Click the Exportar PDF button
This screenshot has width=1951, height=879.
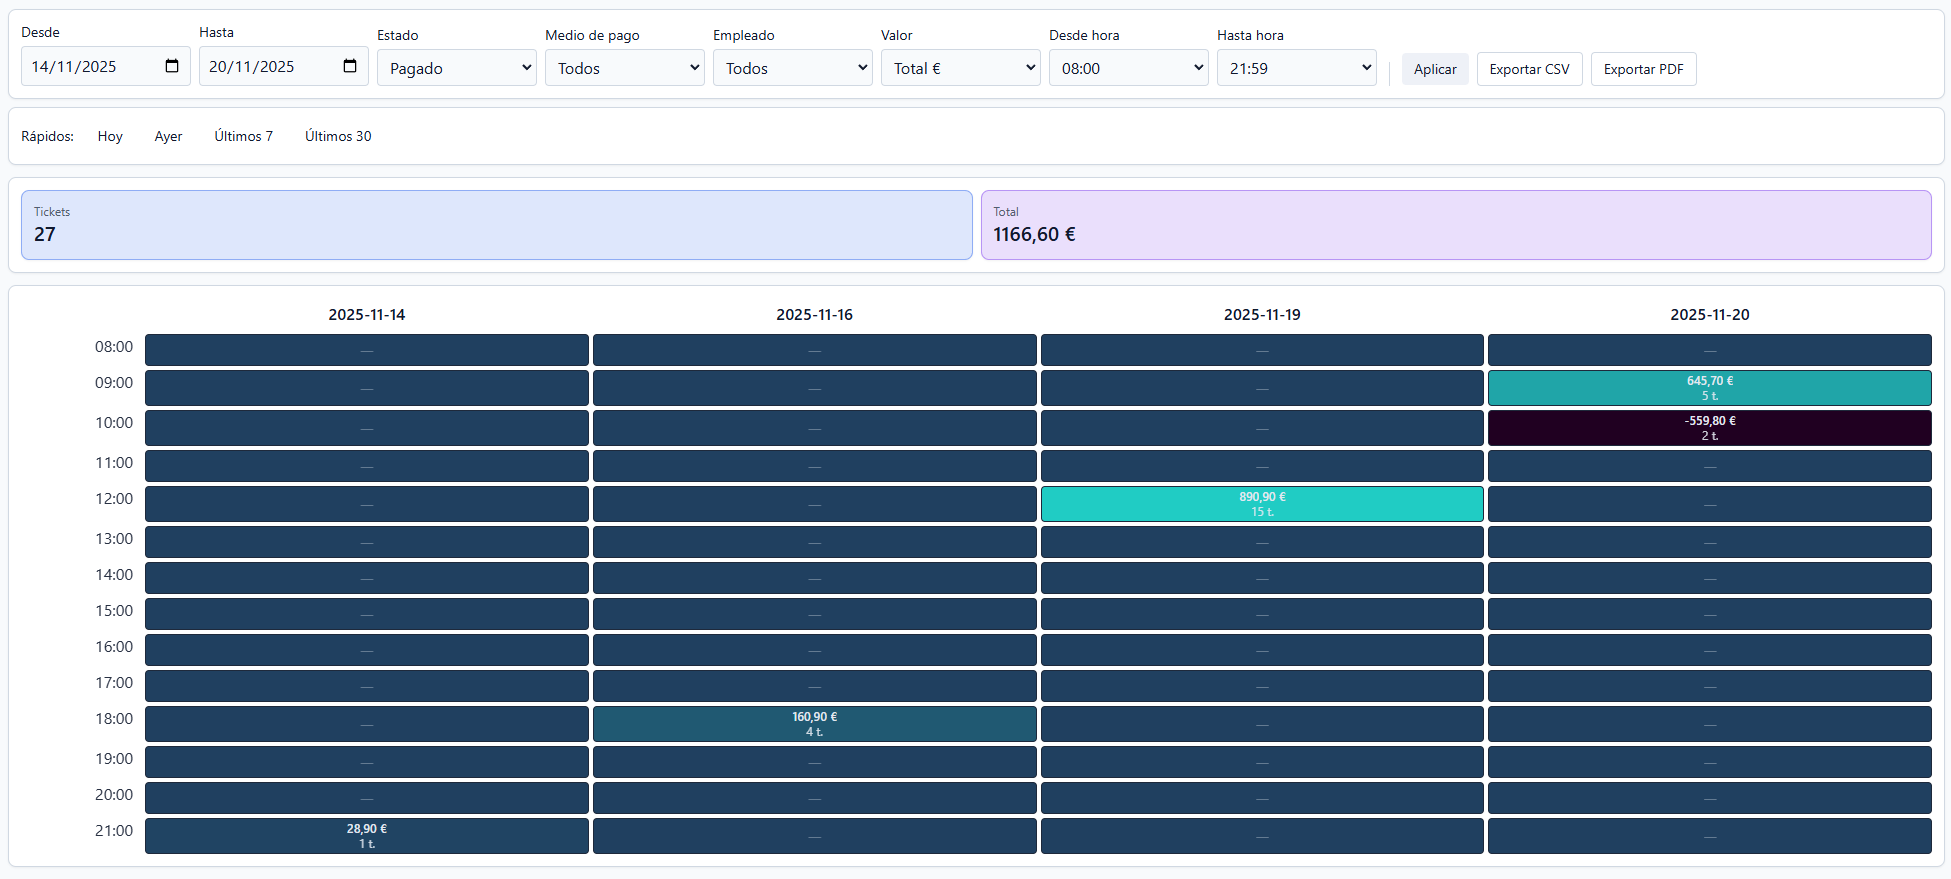pos(1643,69)
